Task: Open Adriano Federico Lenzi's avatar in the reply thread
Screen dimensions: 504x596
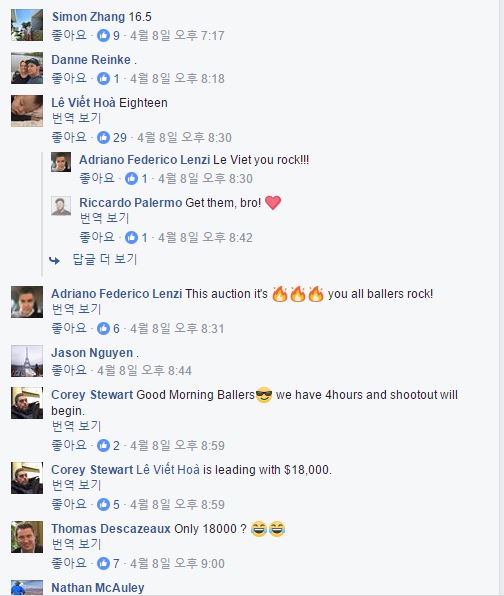Action: point(61,162)
